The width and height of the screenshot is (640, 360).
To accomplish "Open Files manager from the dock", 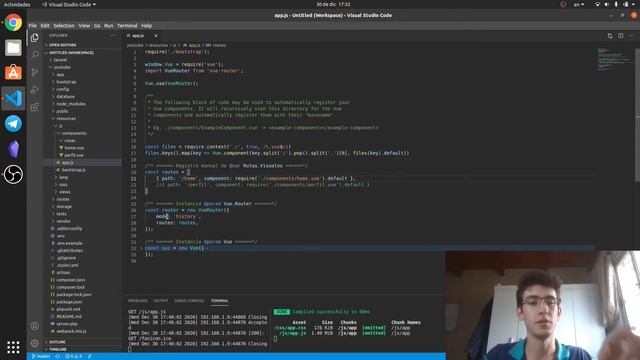I will point(13,48).
